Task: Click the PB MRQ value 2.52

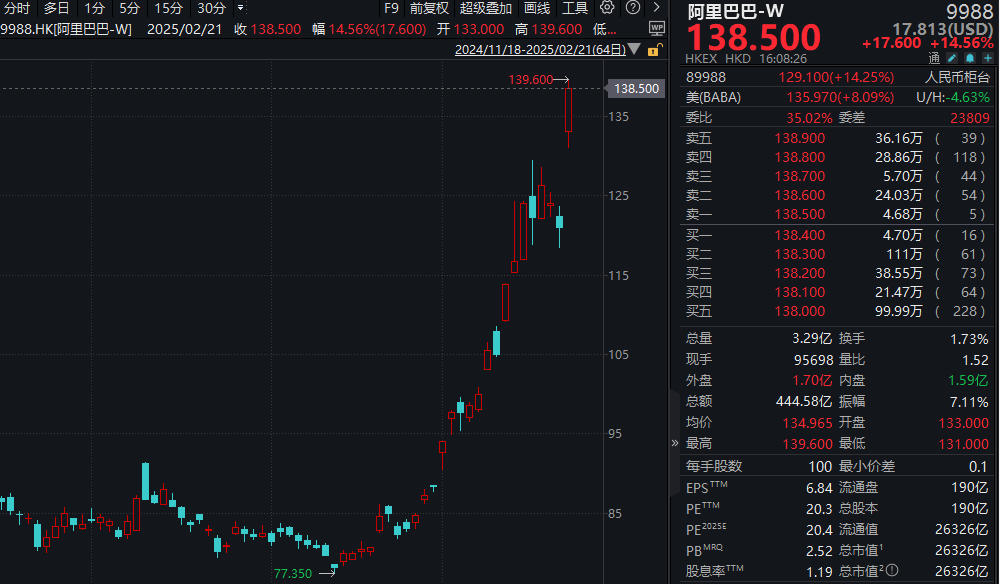Action: (820, 551)
